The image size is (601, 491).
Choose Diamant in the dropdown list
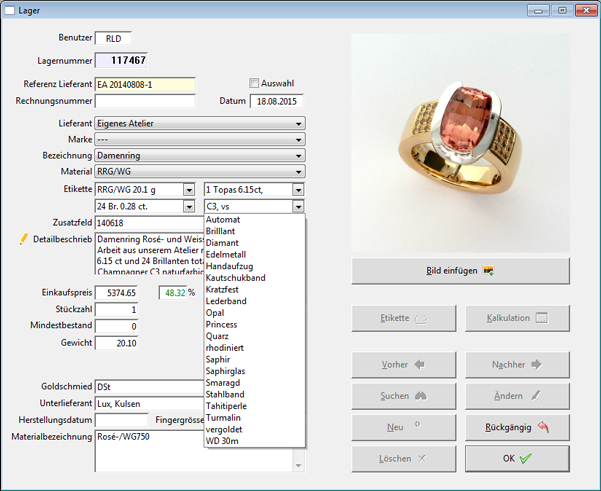pyautogui.click(x=255, y=243)
